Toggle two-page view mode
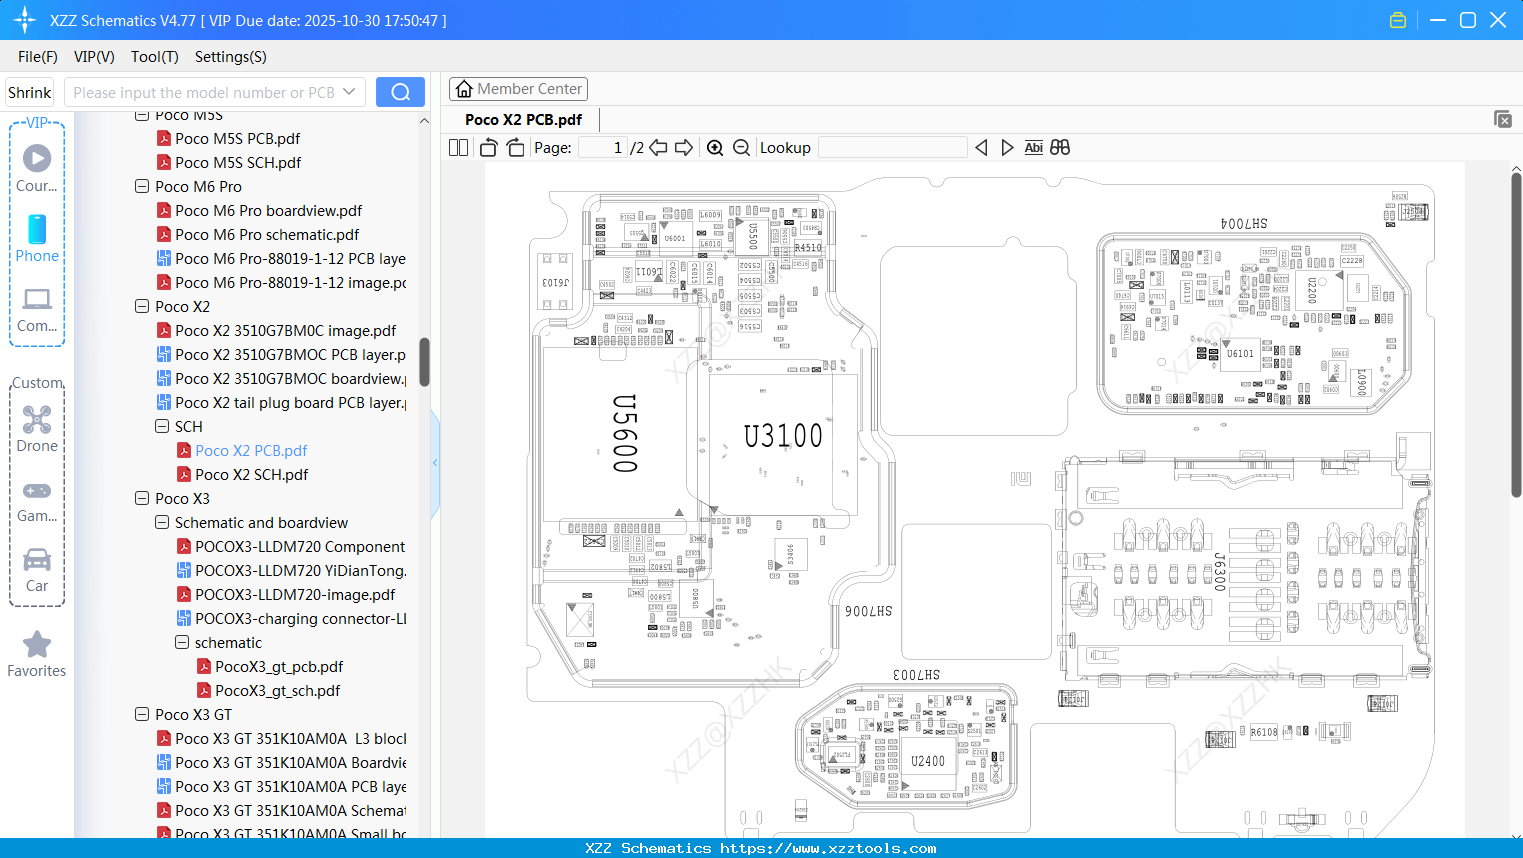The height and width of the screenshot is (858, 1523). pyautogui.click(x=457, y=147)
